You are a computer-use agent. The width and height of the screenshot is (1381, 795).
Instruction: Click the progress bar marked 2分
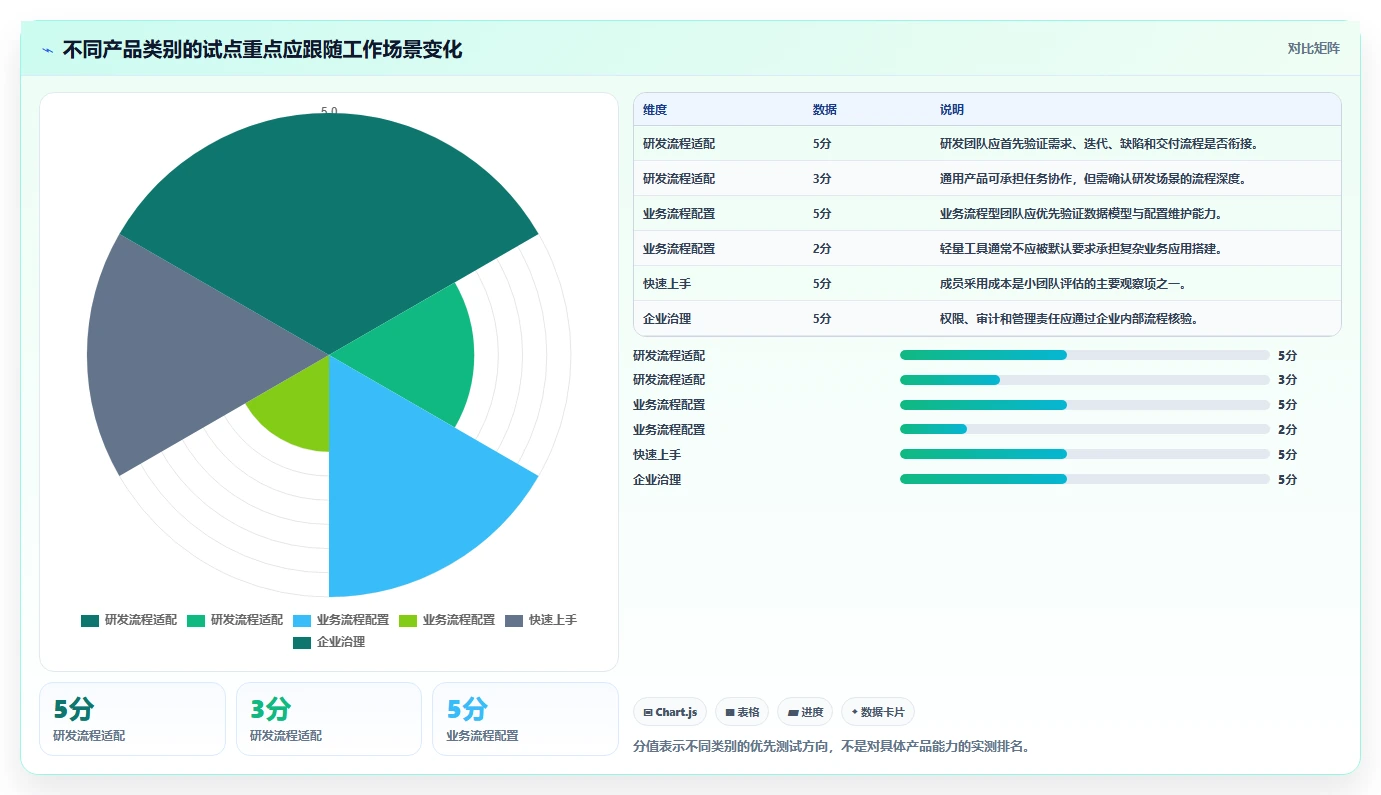click(1085, 429)
